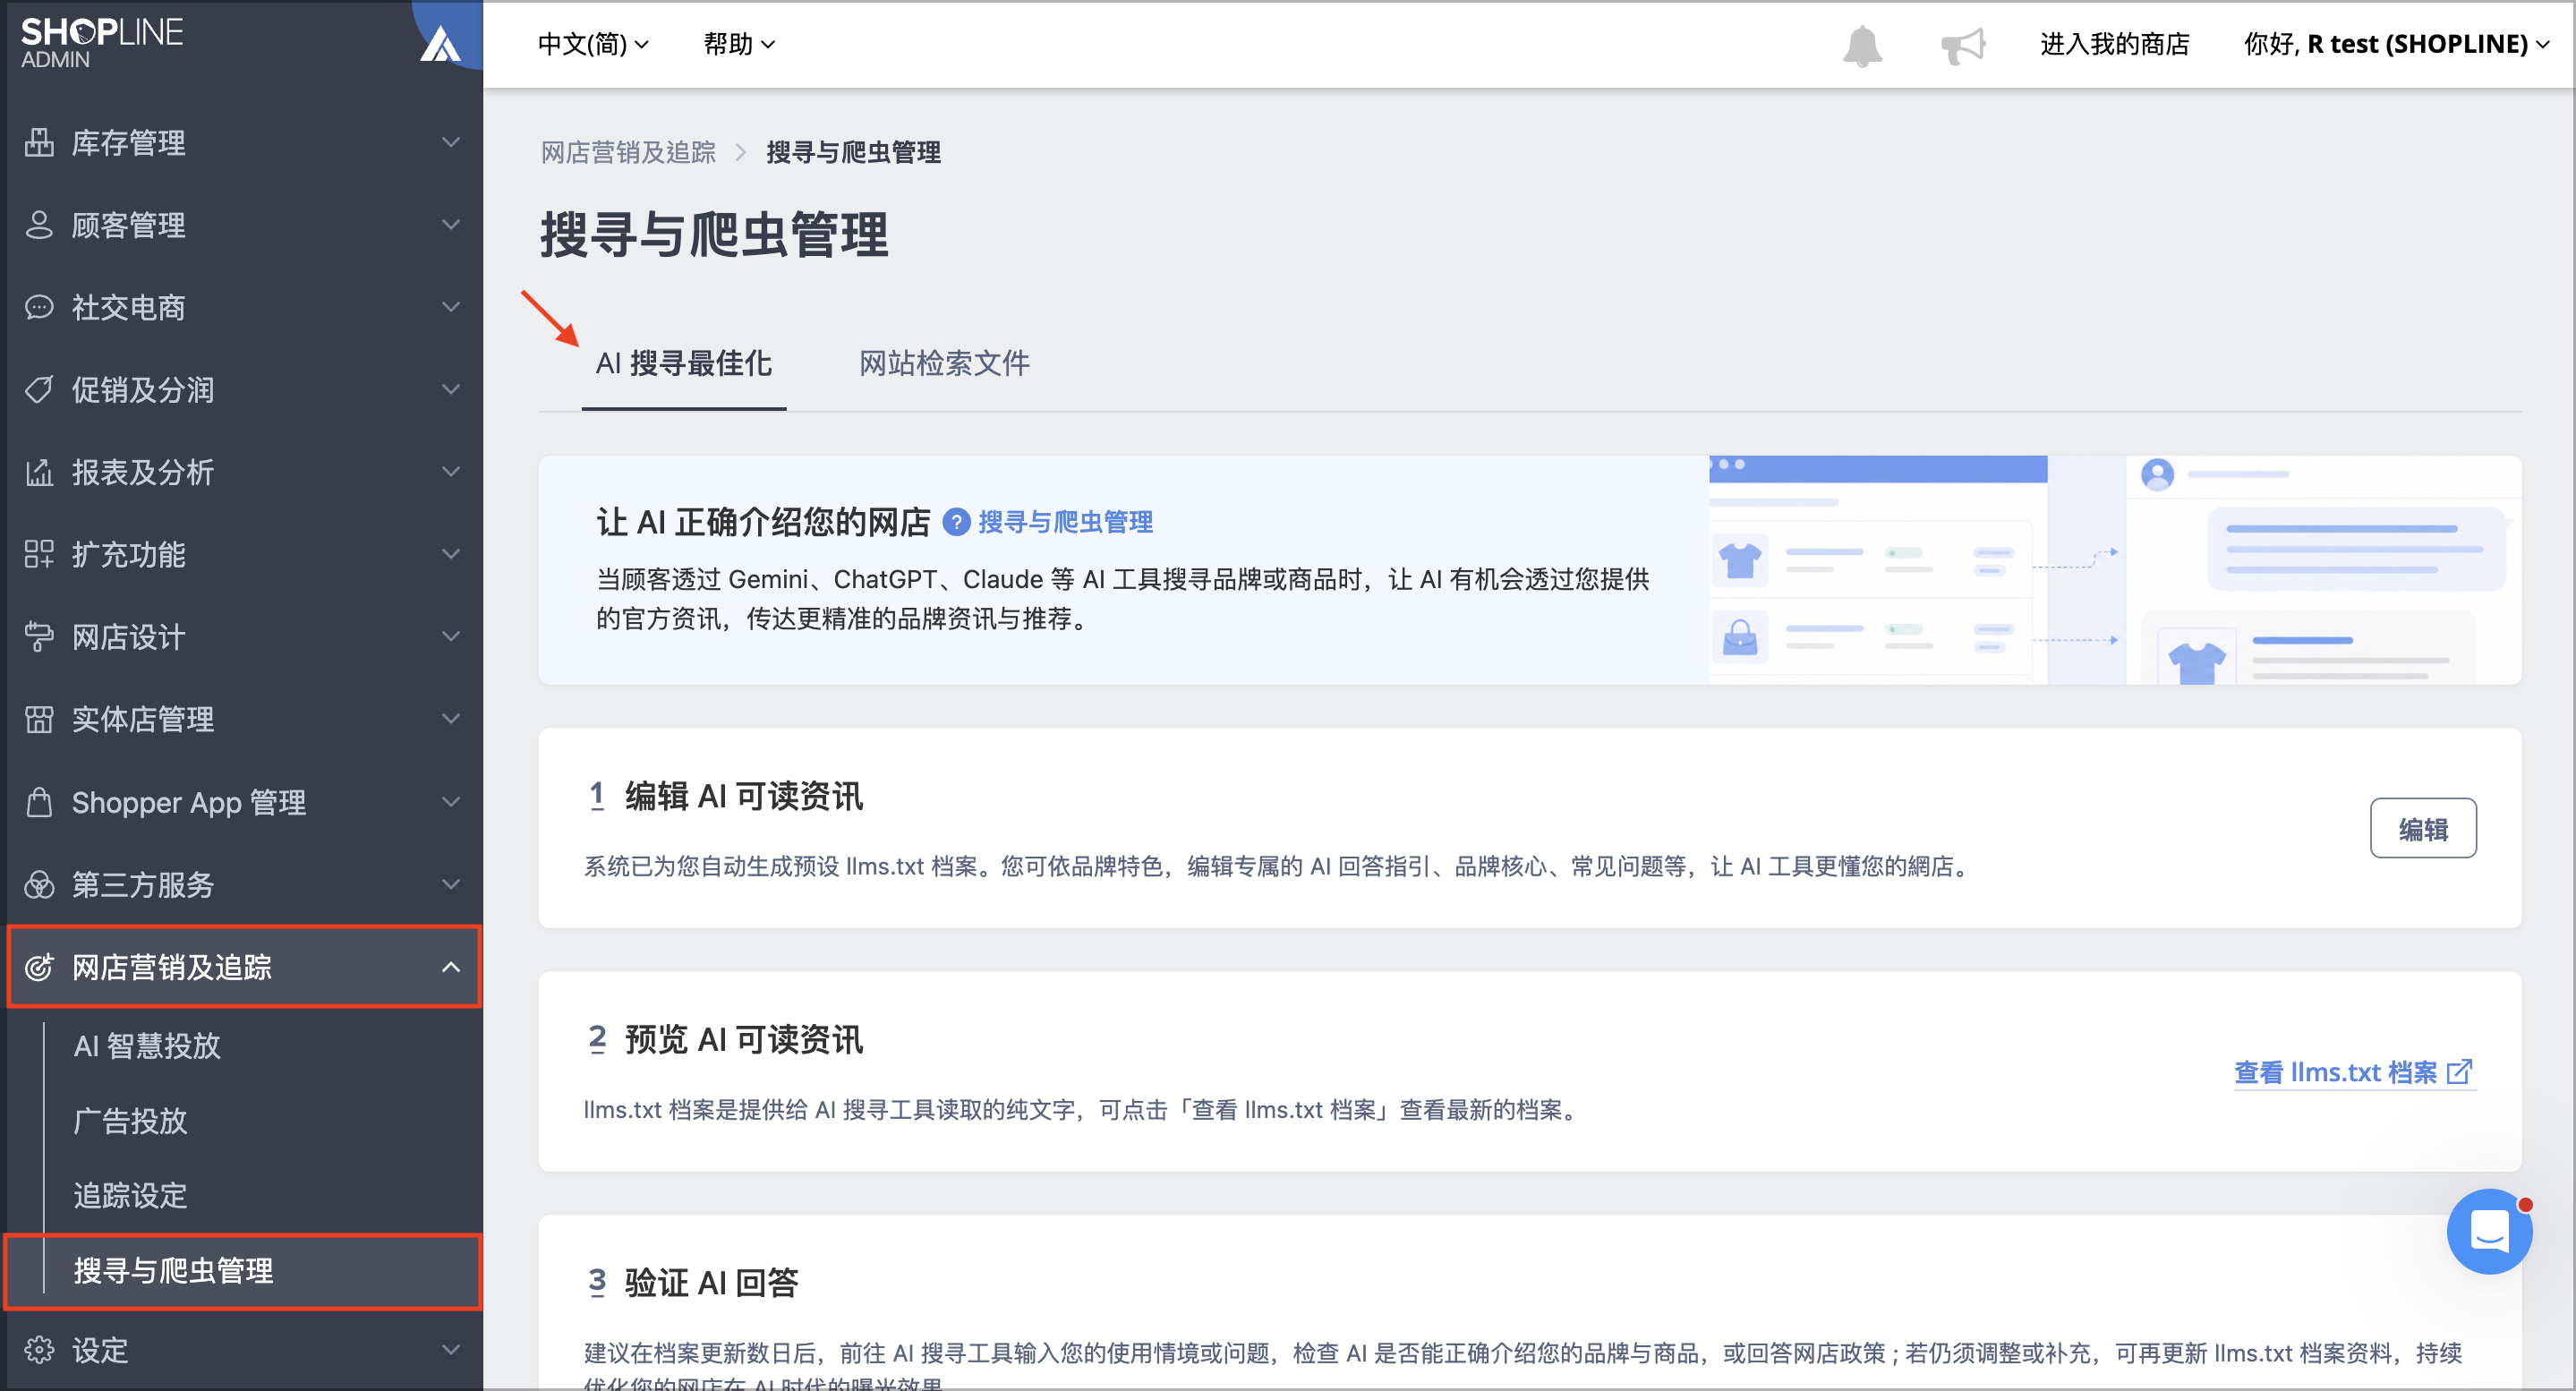The image size is (2576, 1391).
Task: Click the 促销及分润 tag icon
Action: point(39,389)
